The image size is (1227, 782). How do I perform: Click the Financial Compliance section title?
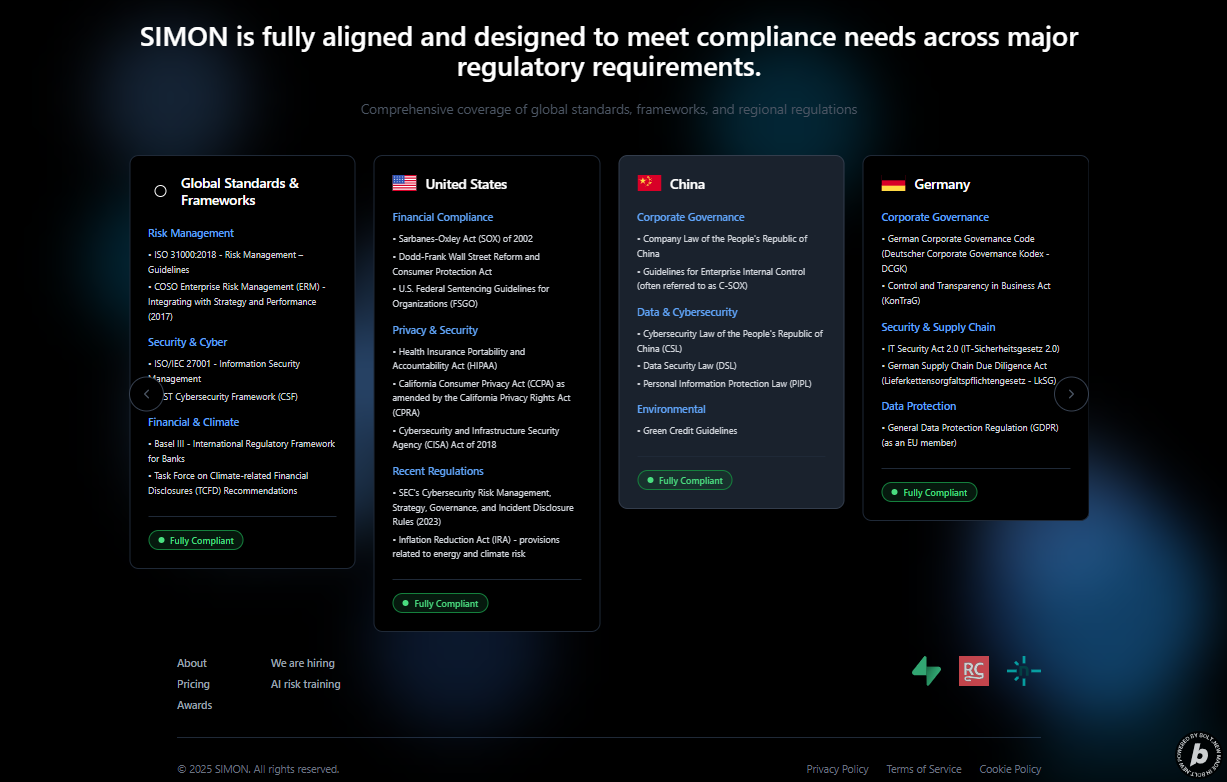[x=443, y=217]
